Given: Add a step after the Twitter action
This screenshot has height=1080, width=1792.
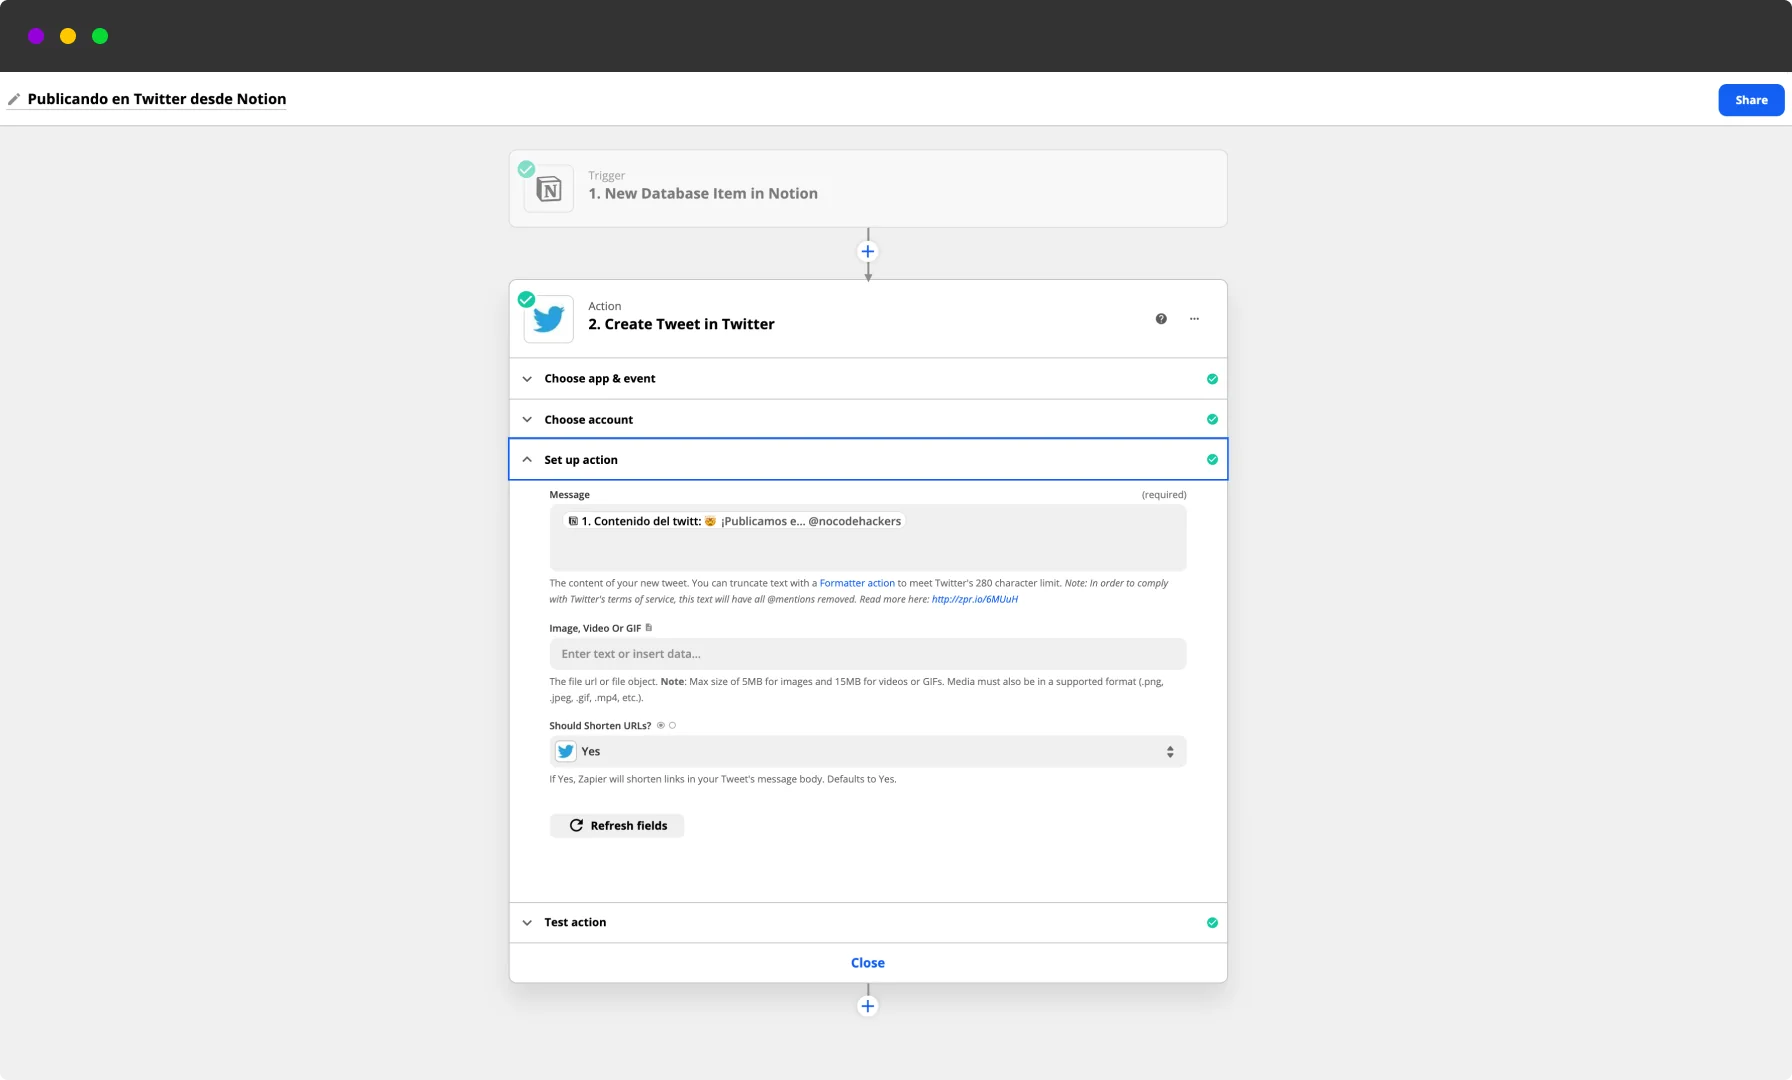Looking at the screenshot, I should pyautogui.click(x=868, y=1006).
